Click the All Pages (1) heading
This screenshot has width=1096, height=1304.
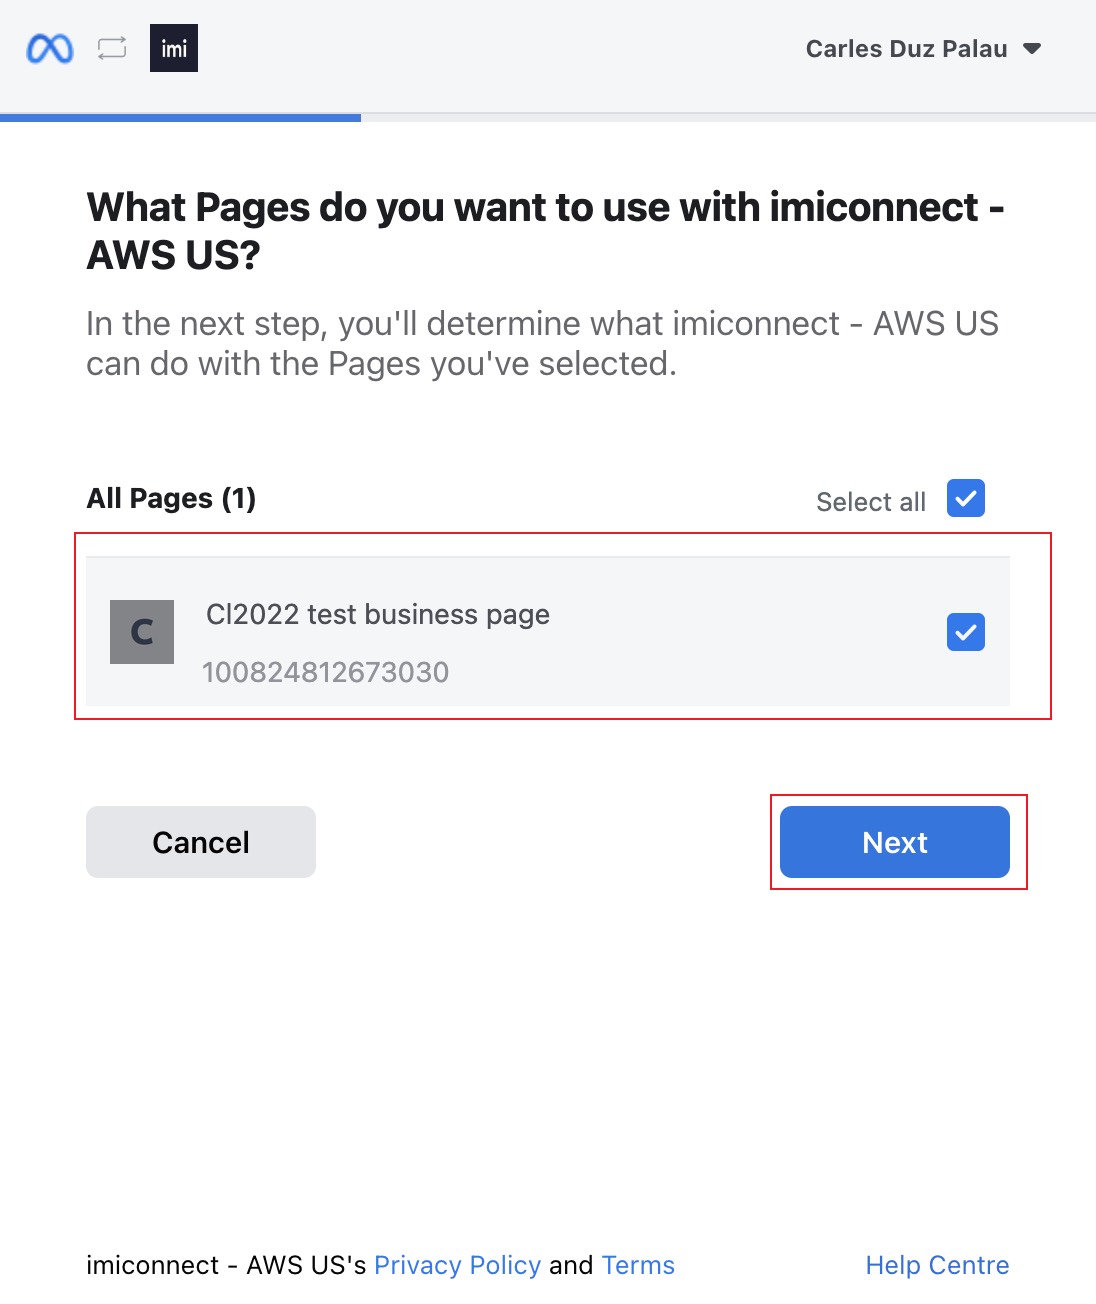tap(171, 498)
